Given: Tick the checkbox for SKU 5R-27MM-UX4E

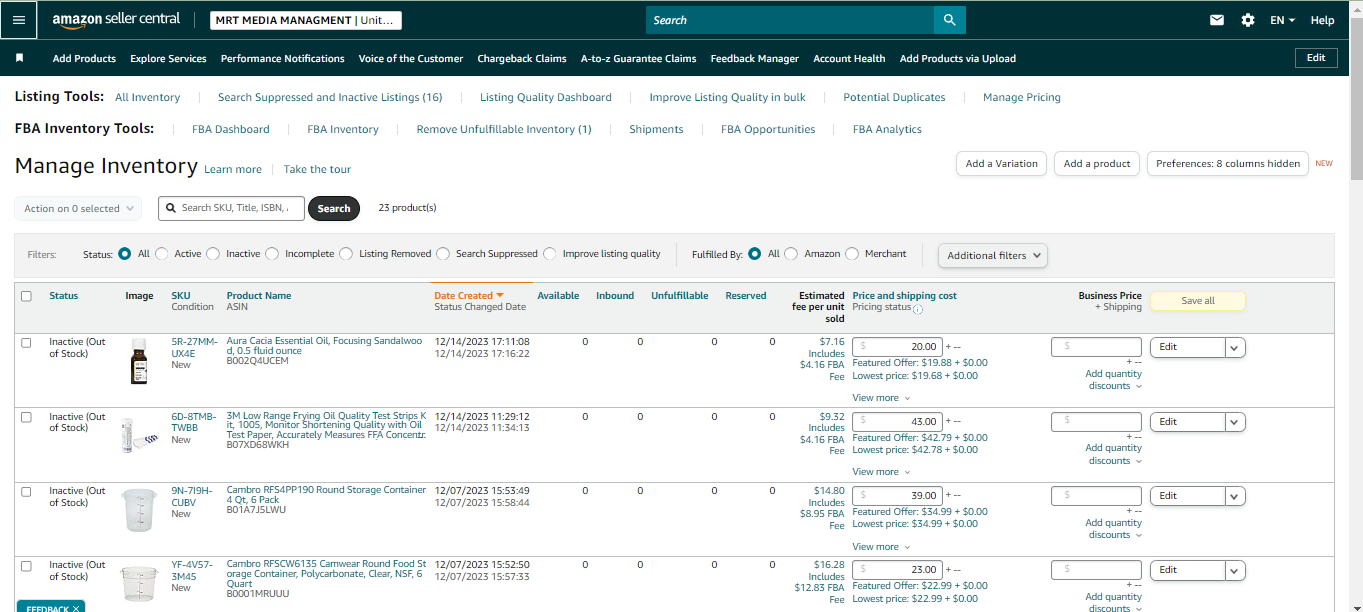Looking at the screenshot, I should (x=26, y=342).
